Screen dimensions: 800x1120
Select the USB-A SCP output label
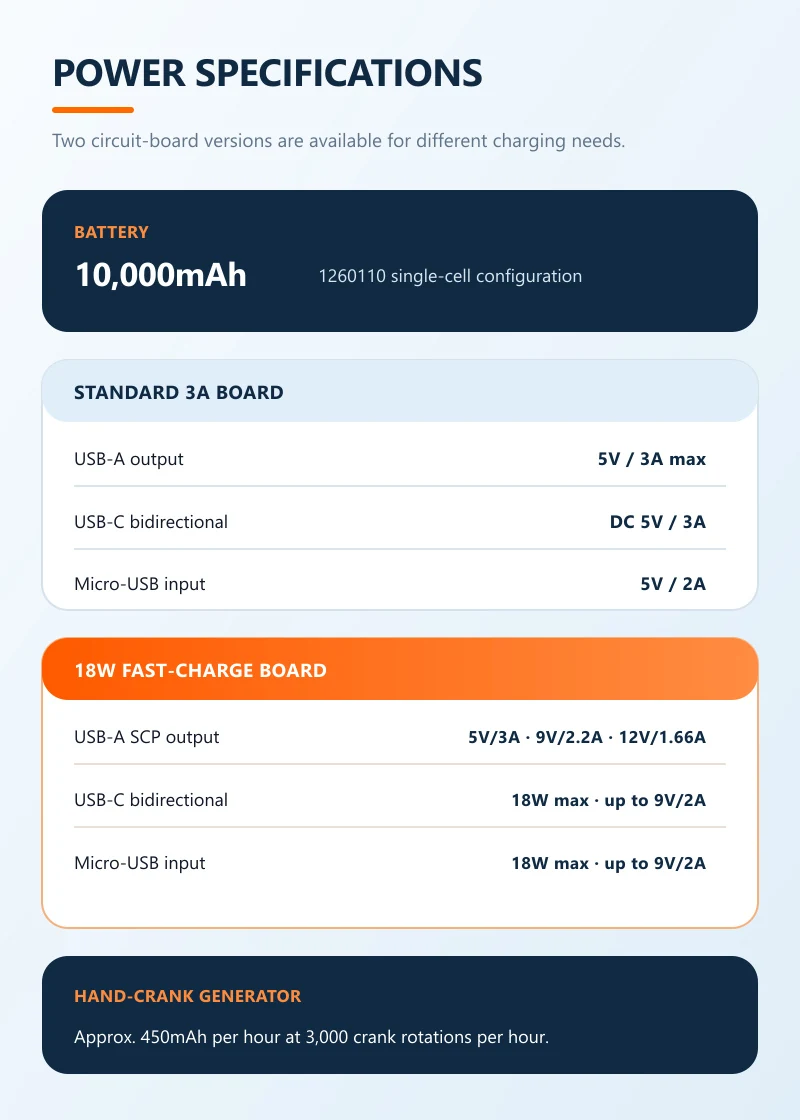coord(146,737)
